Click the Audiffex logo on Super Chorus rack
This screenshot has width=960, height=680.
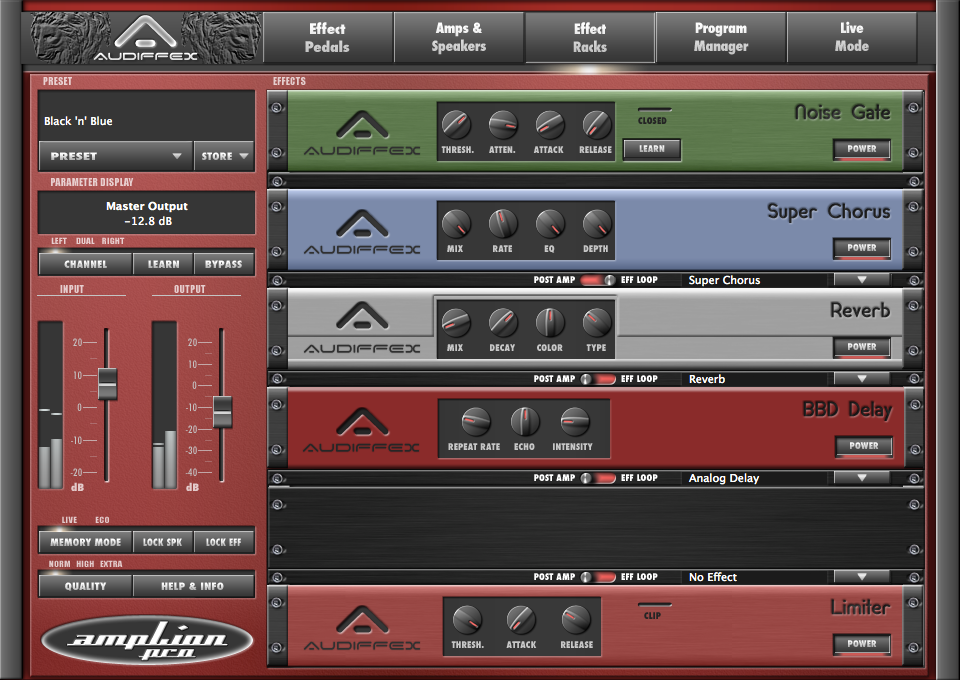coord(362,233)
